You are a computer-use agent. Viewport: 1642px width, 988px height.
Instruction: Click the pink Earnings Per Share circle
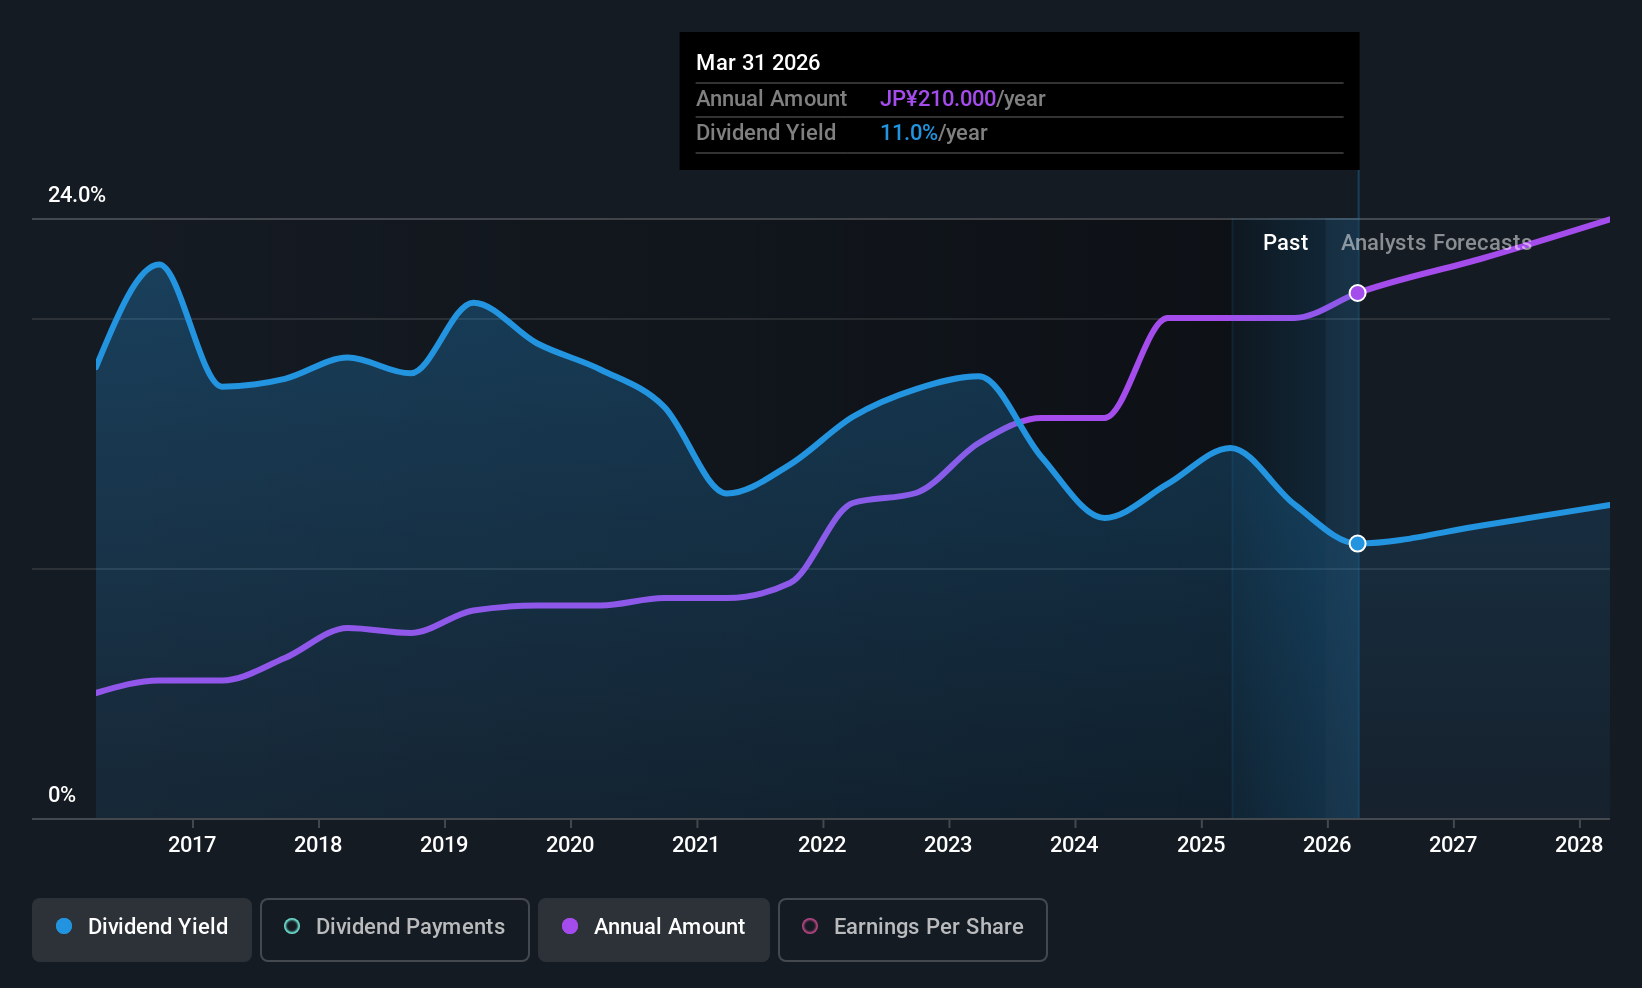click(810, 926)
